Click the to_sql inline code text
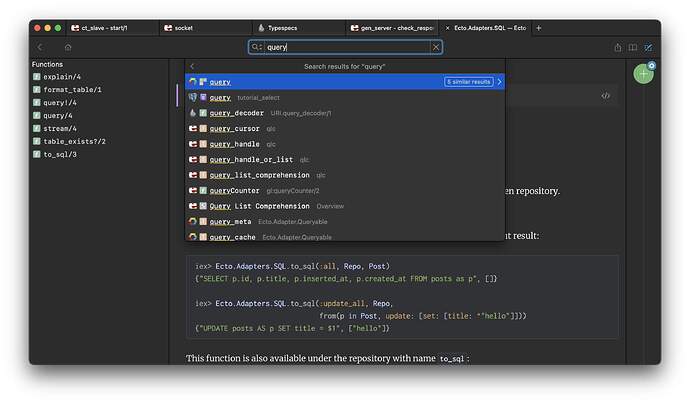 (x=452, y=359)
